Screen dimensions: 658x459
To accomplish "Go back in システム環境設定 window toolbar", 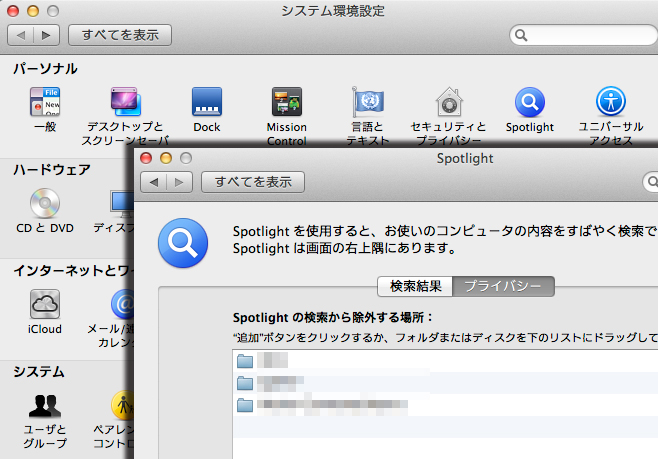I will (x=21, y=35).
